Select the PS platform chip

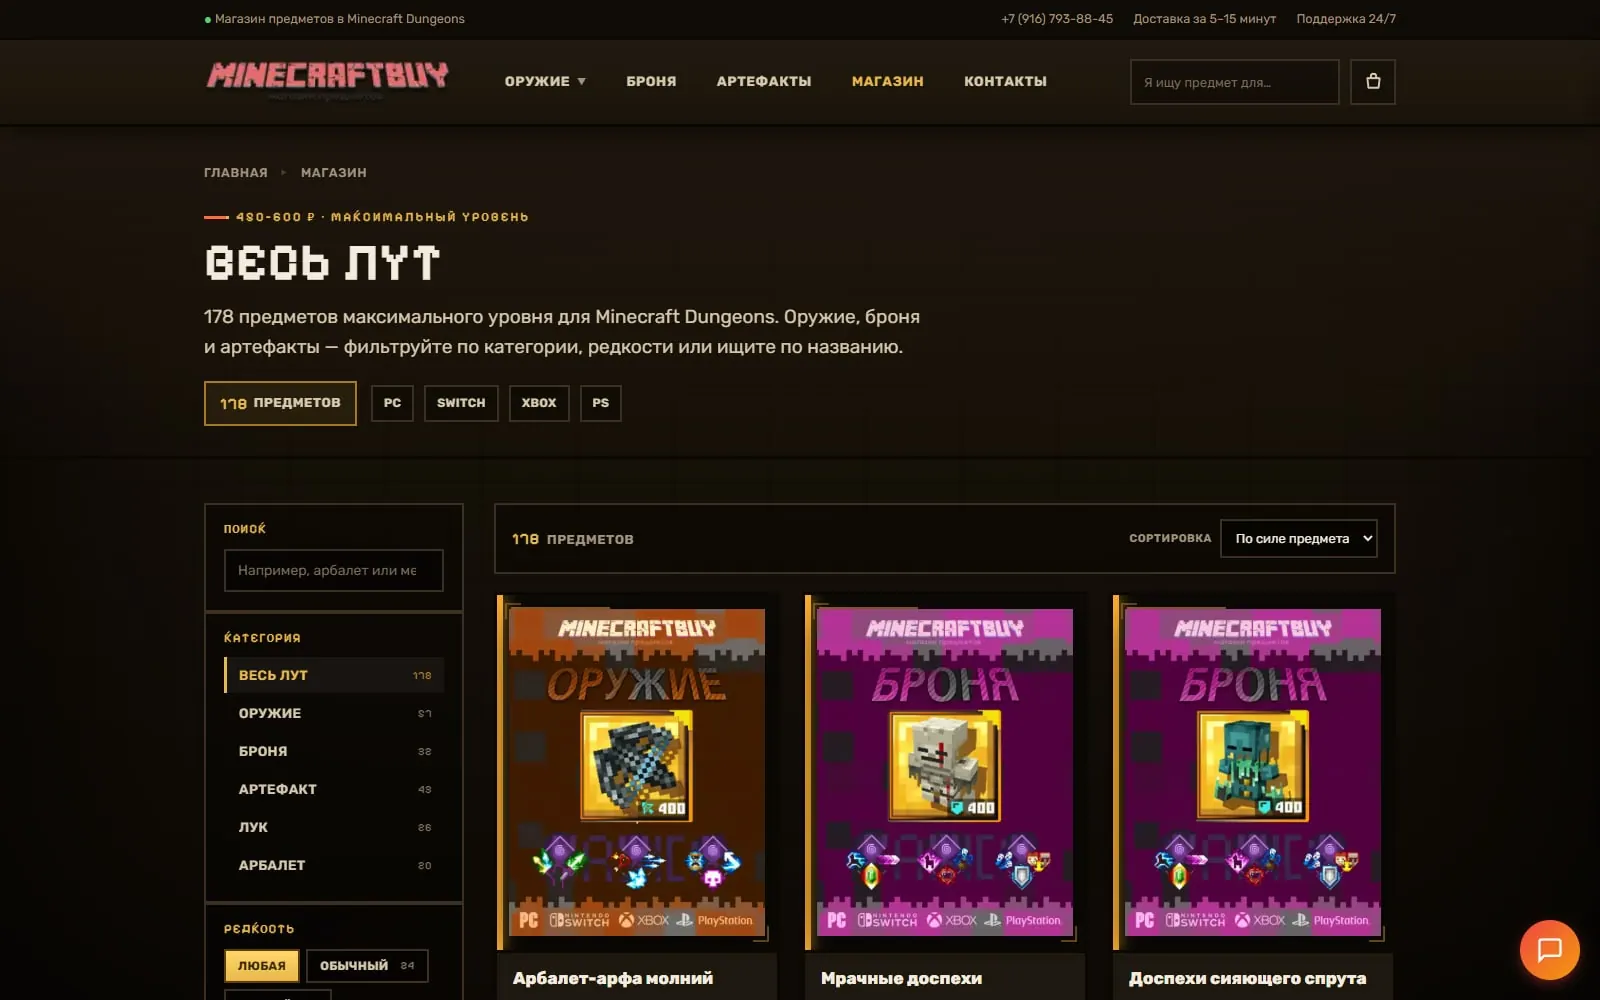point(601,403)
